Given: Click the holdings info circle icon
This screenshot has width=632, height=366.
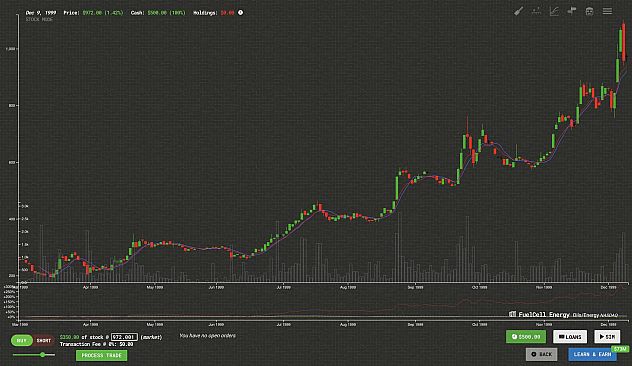Looking at the screenshot, I should [x=240, y=12].
